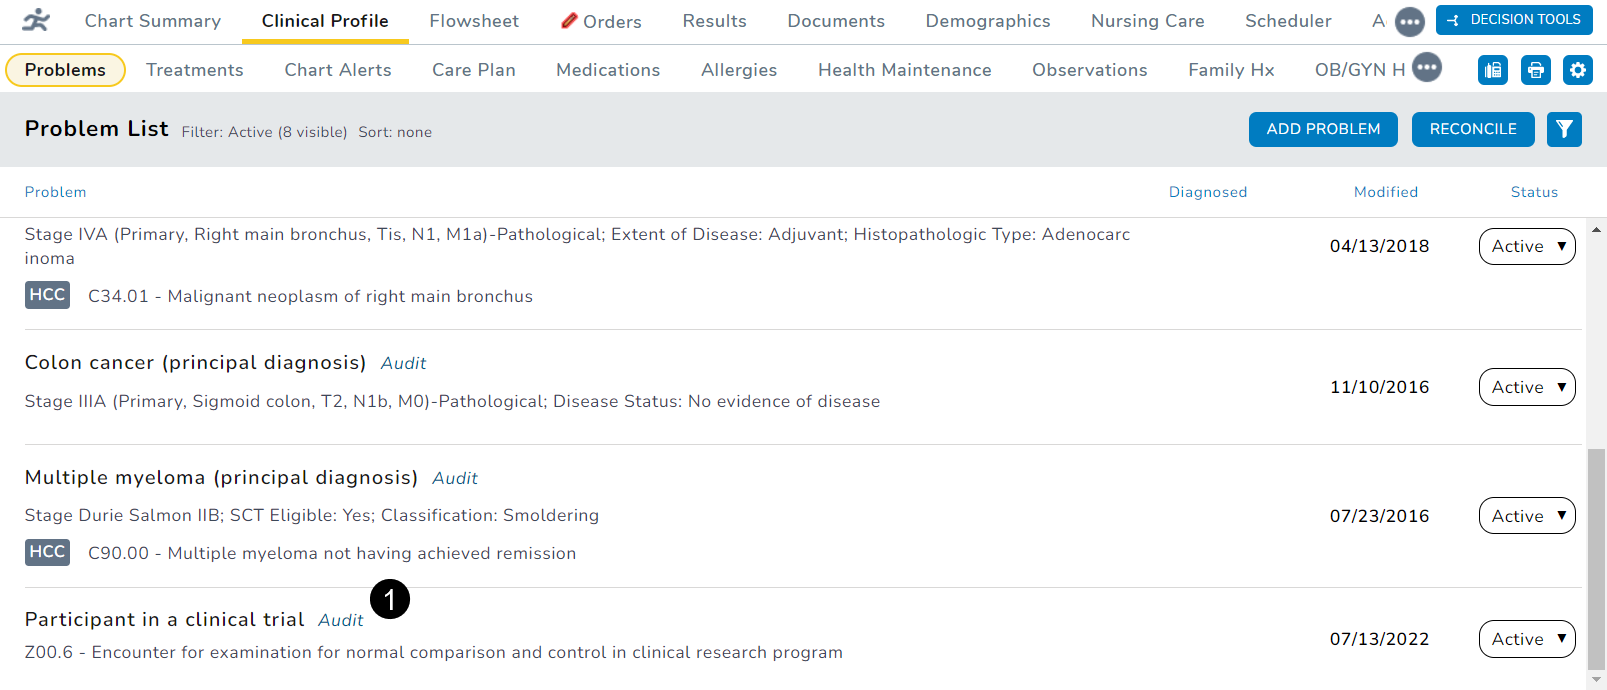Viewport: 1607px width, 690px height.
Task: Switch to the Orders tab
Action: pyautogui.click(x=602, y=21)
